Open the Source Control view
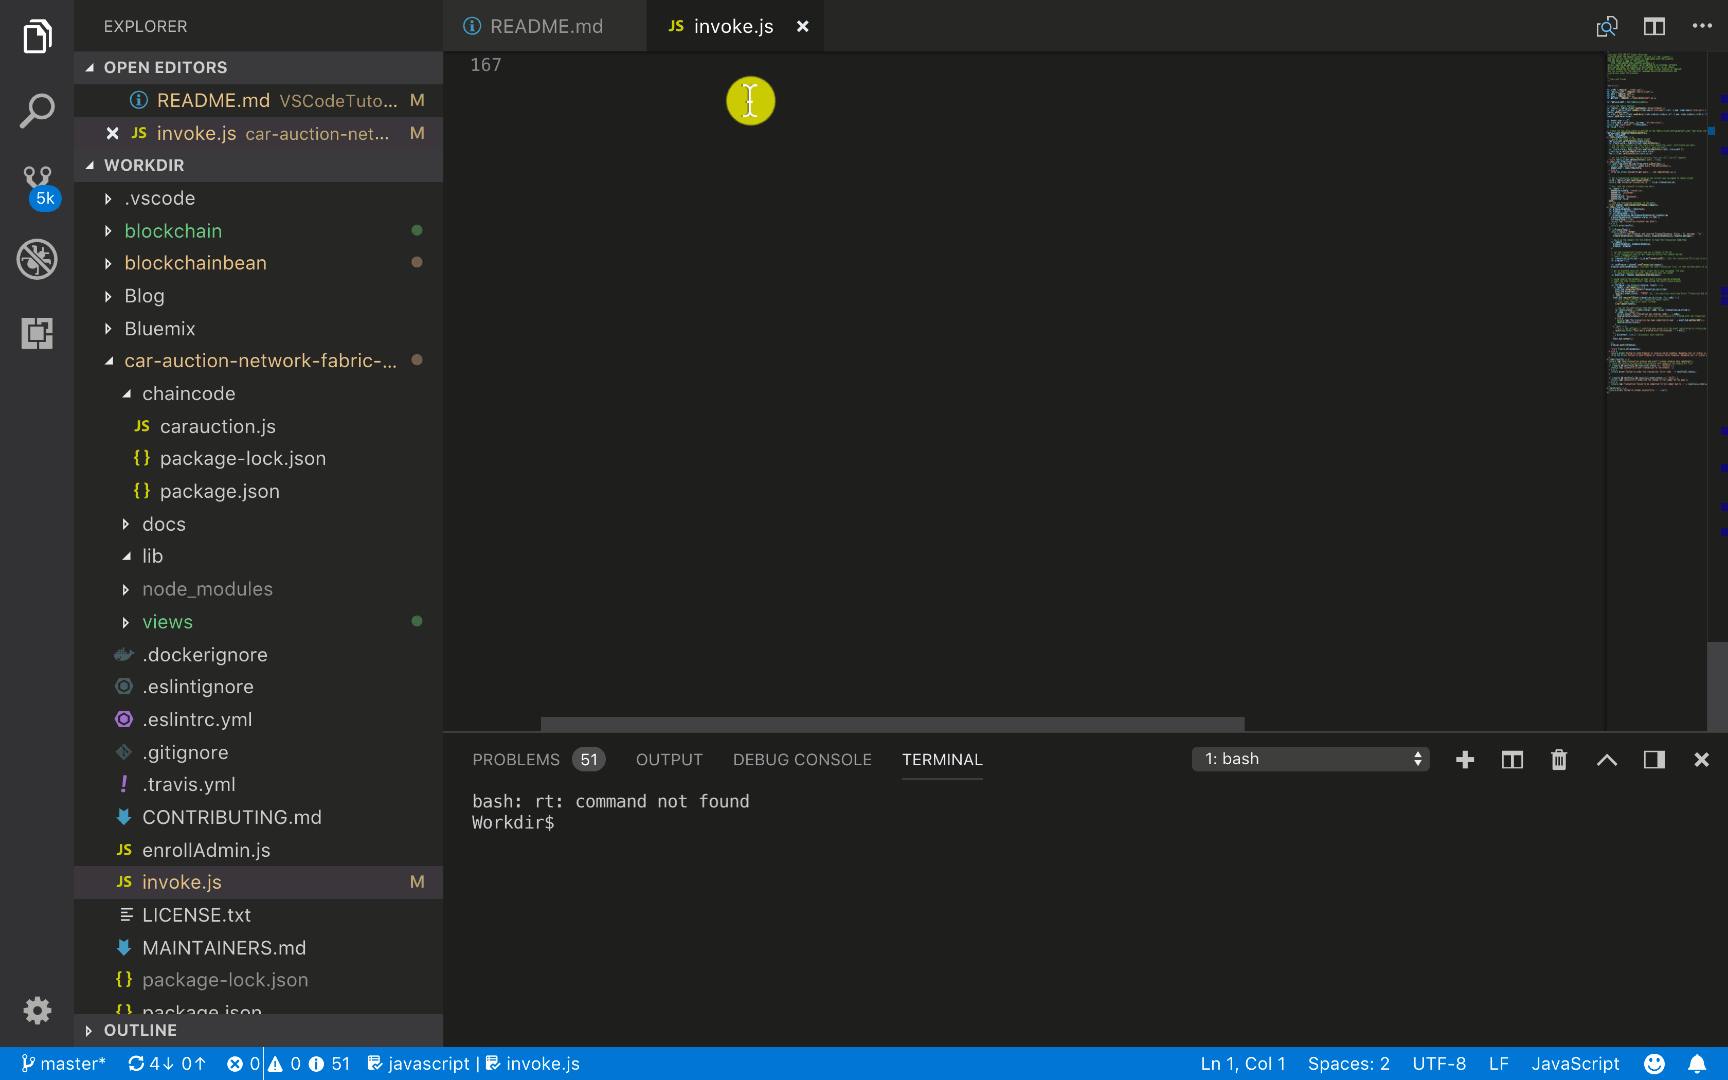The width and height of the screenshot is (1728, 1080). click(37, 185)
